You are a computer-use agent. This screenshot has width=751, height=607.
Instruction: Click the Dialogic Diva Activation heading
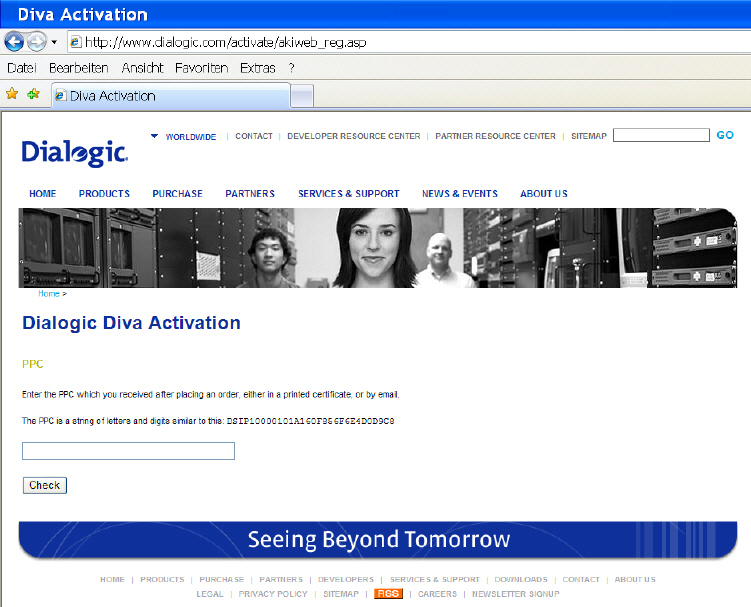click(x=131, y=323)
